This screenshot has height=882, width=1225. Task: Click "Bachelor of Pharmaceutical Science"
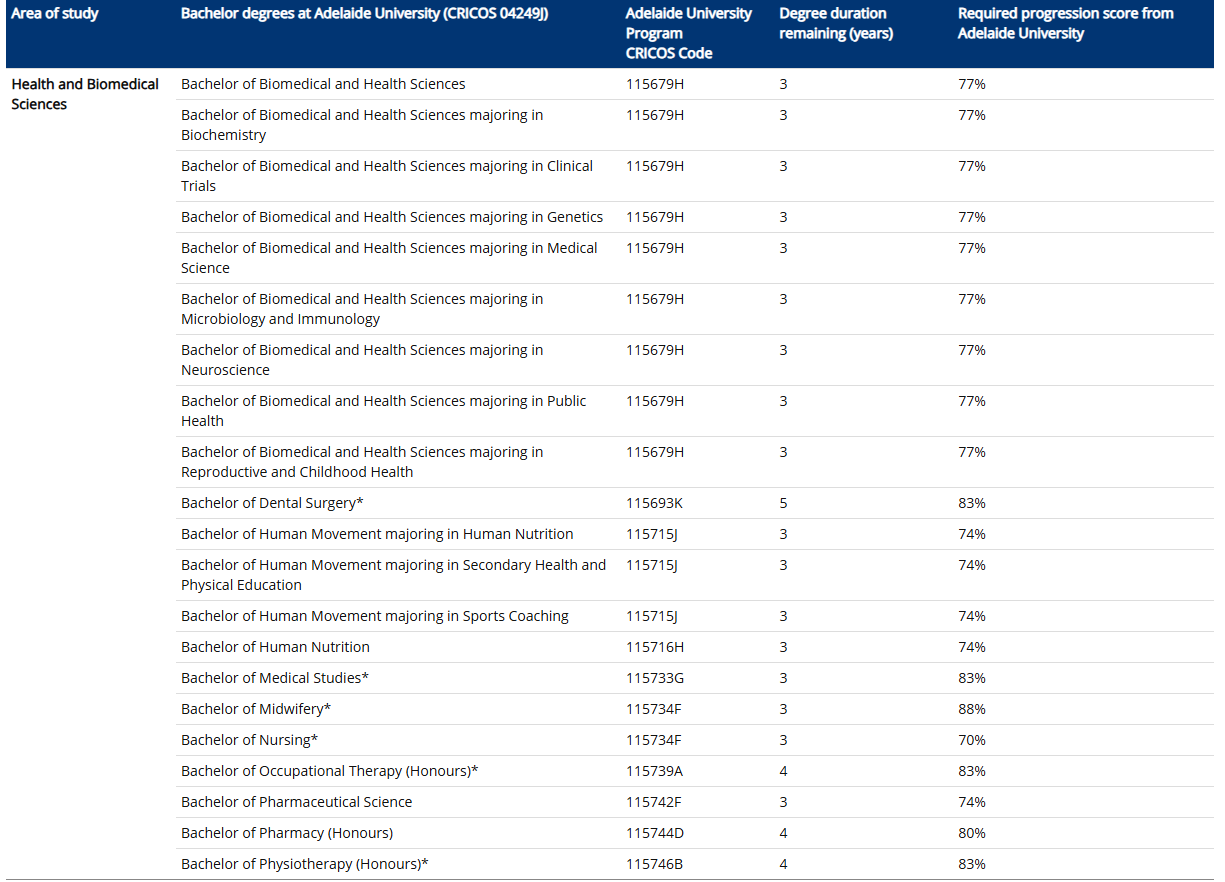click(296, 802)
